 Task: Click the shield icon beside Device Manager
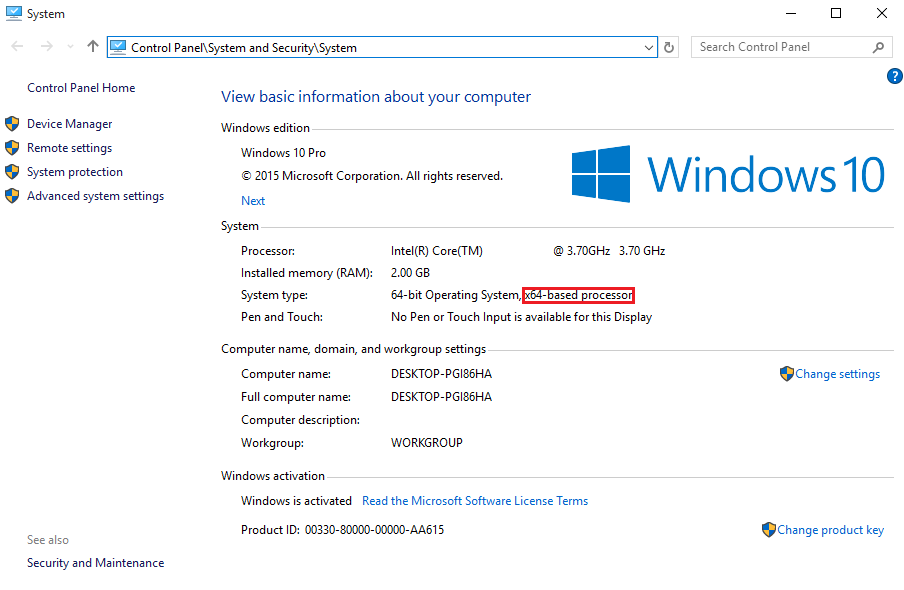point(12,123)
